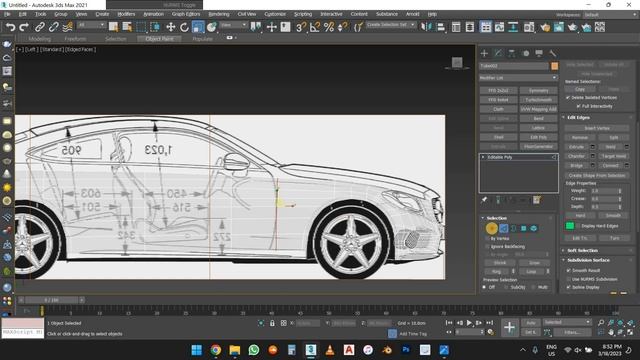Viewport: 640px width, 360px height.
Task: Click Create Shape From Selection button
Action: coord(597,176)
